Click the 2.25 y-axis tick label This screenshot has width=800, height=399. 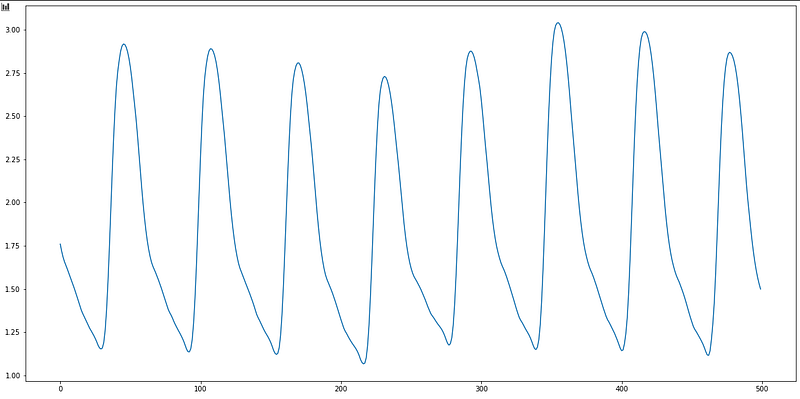[12, 160]
